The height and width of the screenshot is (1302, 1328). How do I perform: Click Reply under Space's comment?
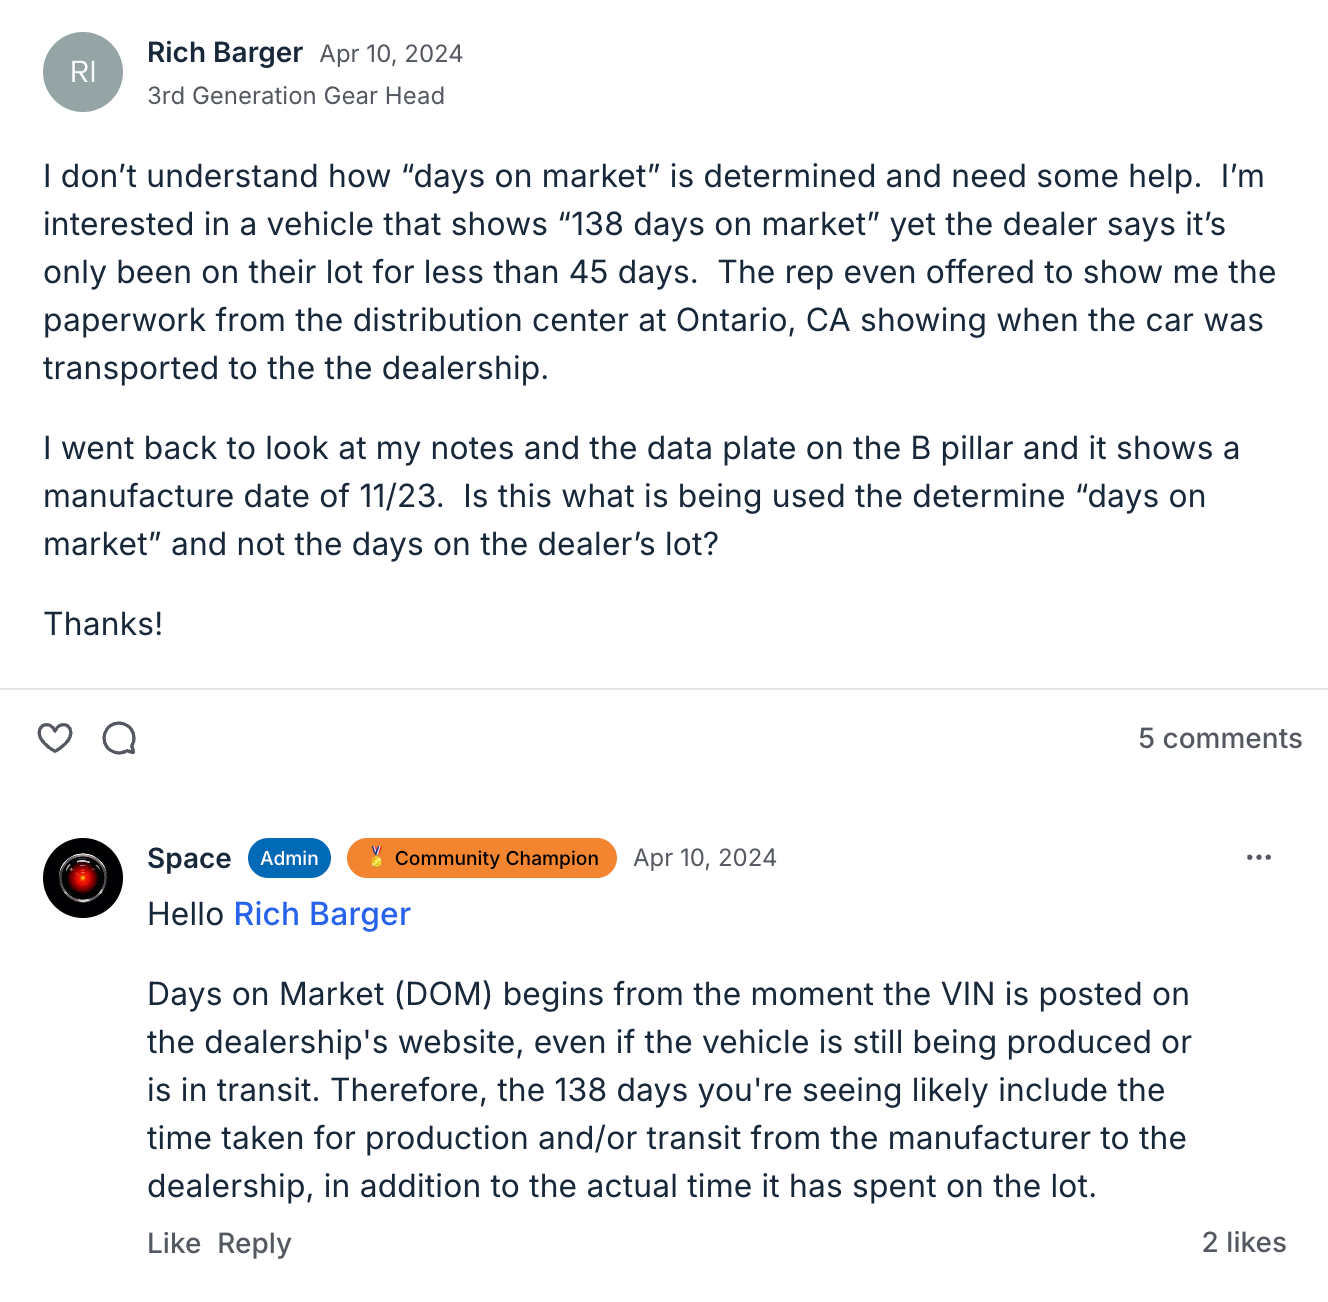tap(254, 1243)
